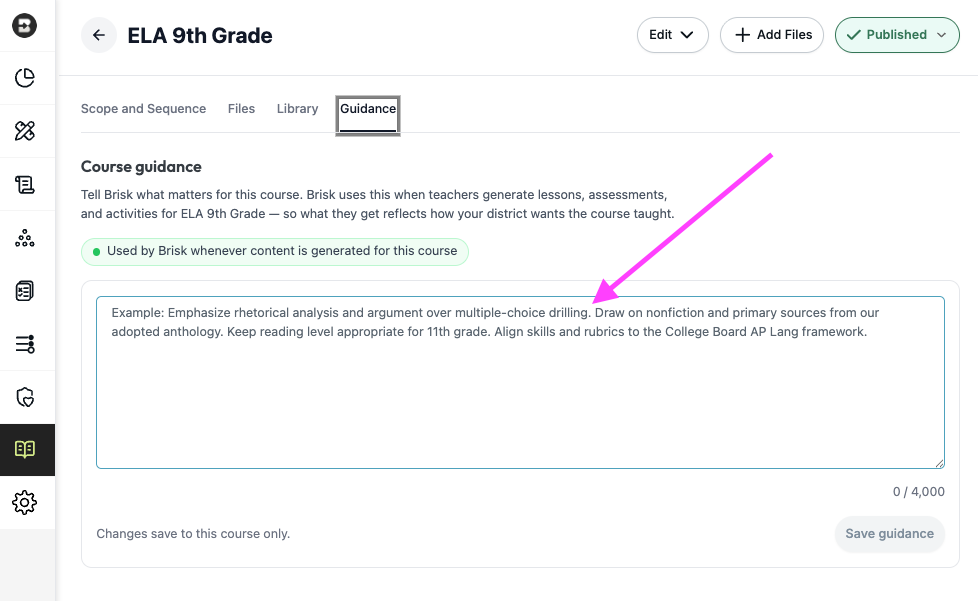Open the scroll document sidebar icon
The height and width of the screenshot is (601, 978).
pos(24,185)
